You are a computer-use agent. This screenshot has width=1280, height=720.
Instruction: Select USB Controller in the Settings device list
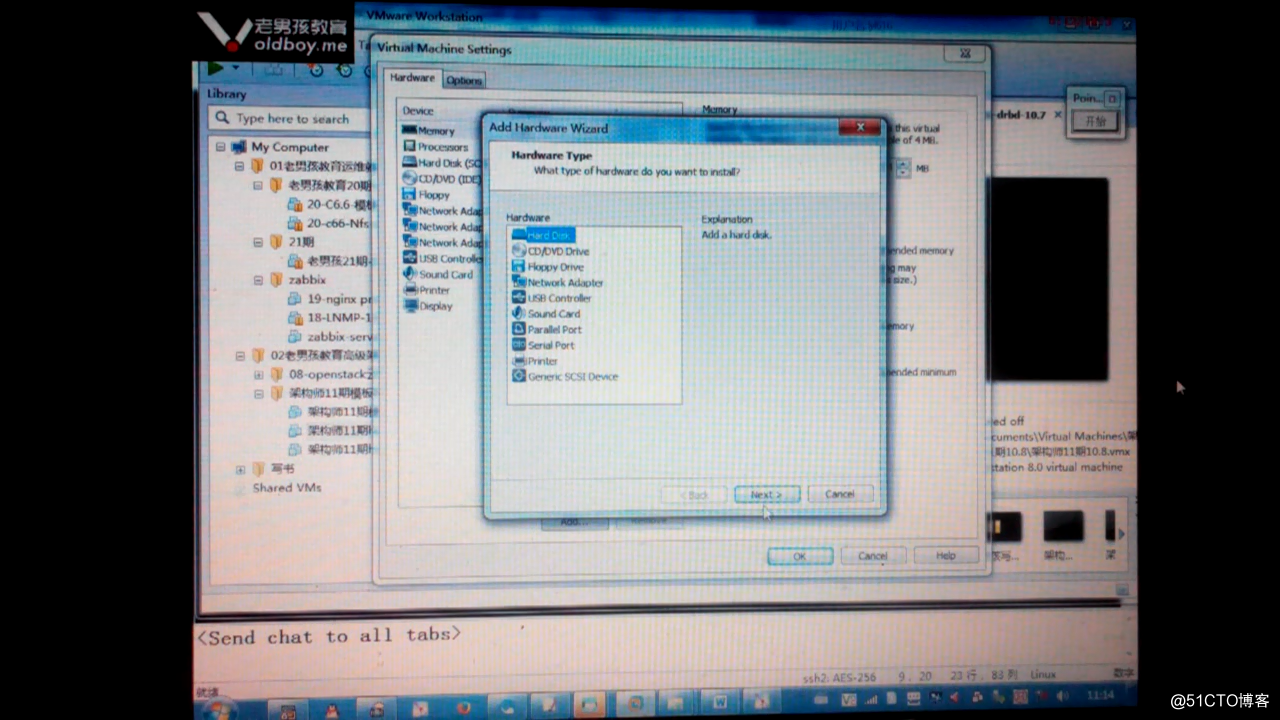tap(442, 259)
